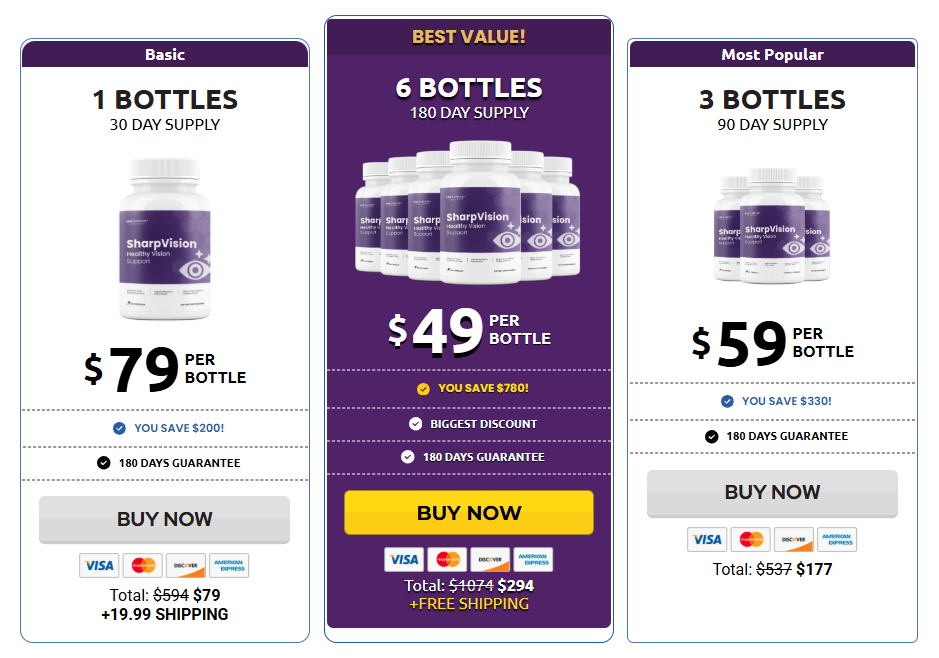Screen dimensions: 939x658
Task: Select the Most Popular package header
Action: 773,54
